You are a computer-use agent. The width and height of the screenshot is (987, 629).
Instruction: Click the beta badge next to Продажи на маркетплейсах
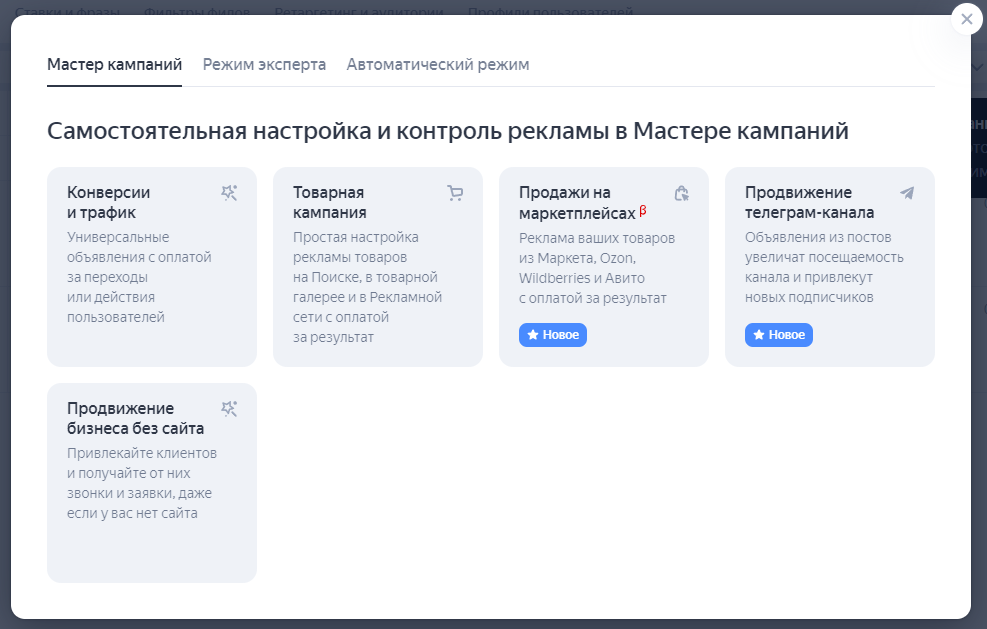point(643,210)
